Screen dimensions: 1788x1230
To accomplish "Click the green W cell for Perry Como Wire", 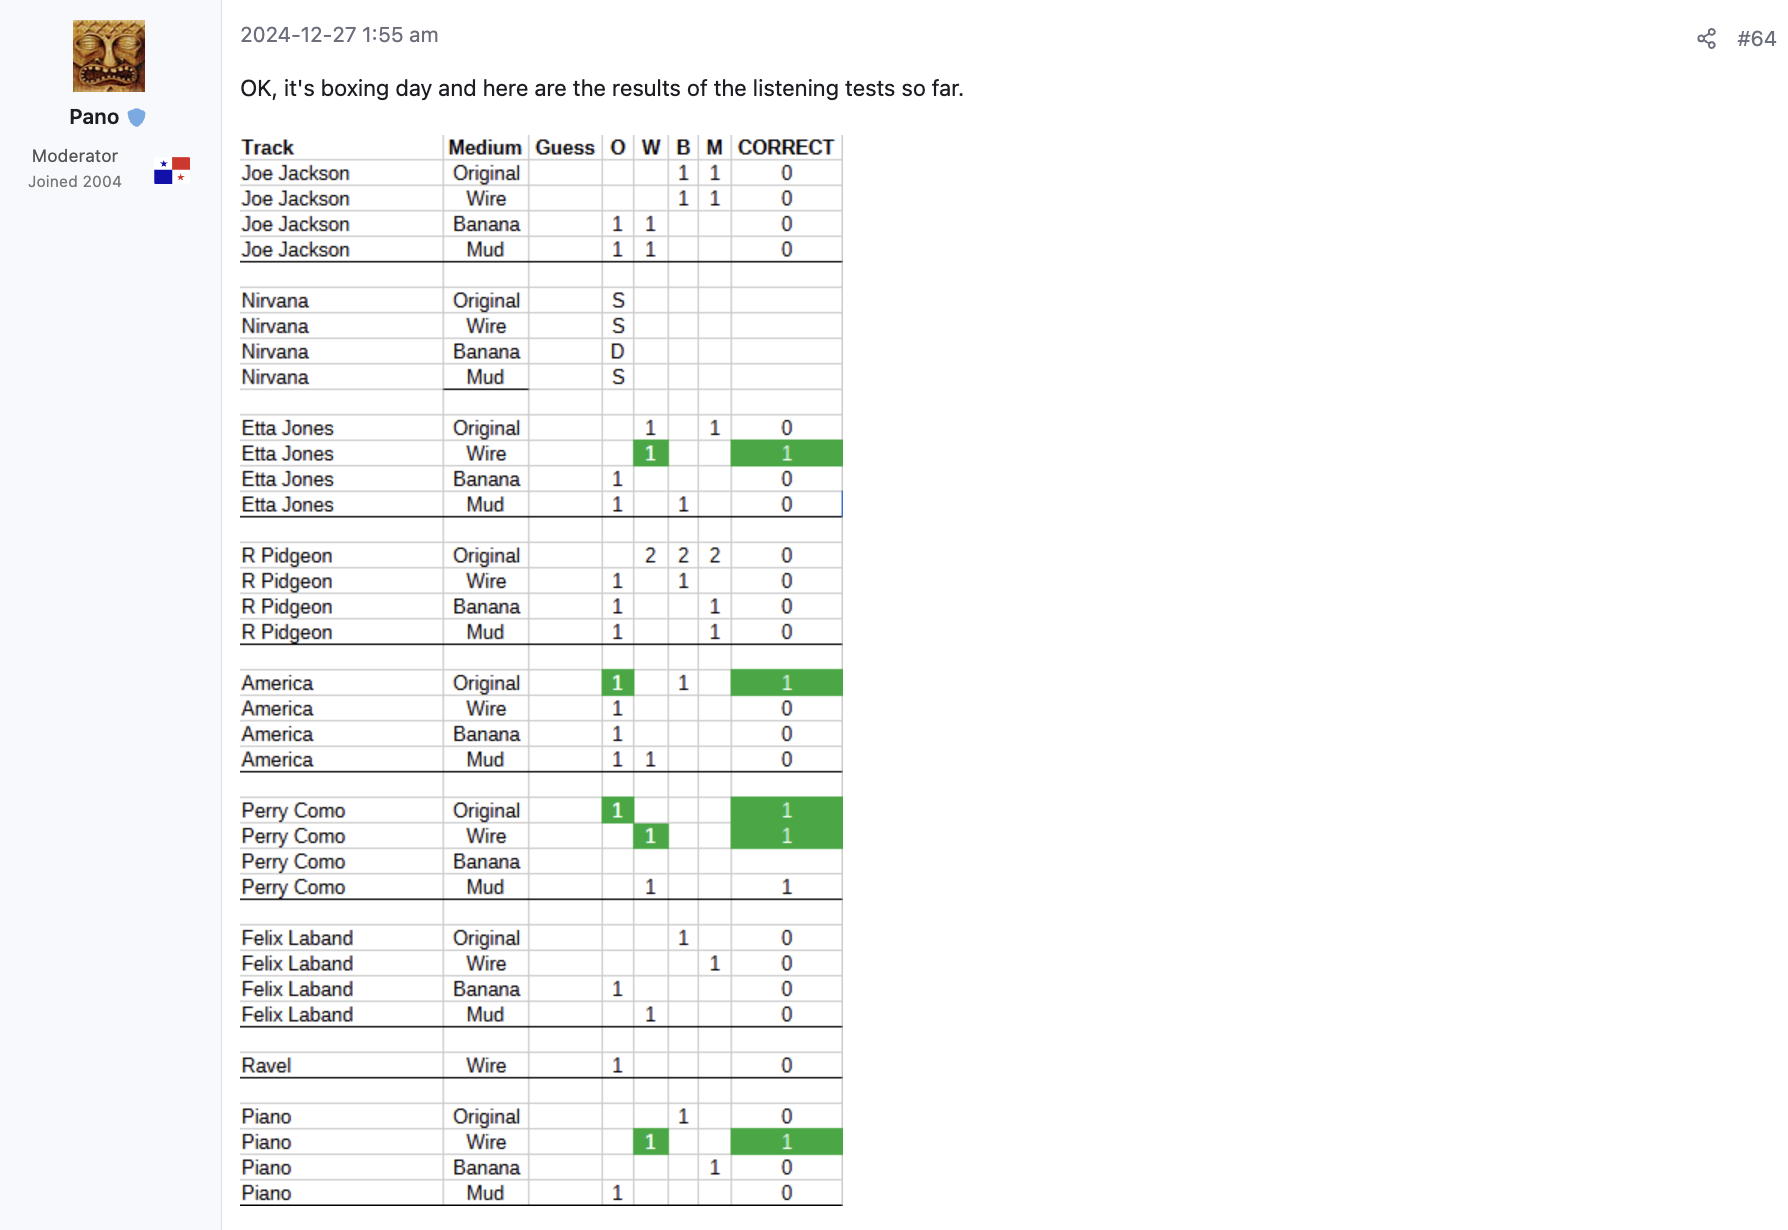I will click(x=650, y=836).
